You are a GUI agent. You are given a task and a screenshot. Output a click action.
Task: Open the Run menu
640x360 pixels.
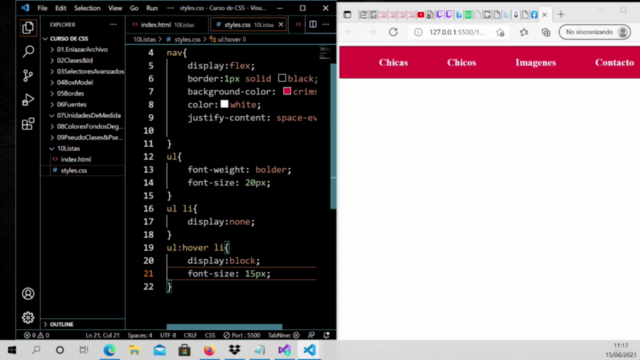coord(152,8)
